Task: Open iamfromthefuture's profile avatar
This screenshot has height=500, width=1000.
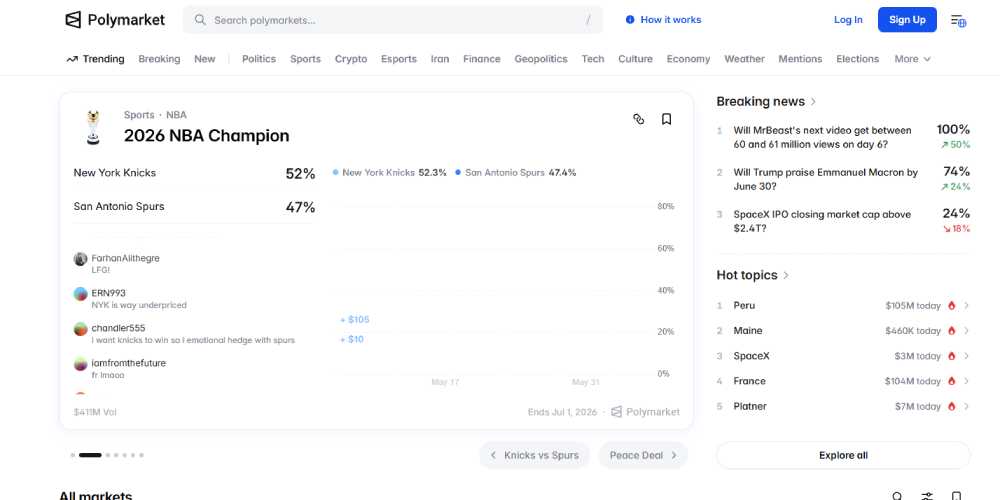Action: pyautogui.click(x=80, y=364)
